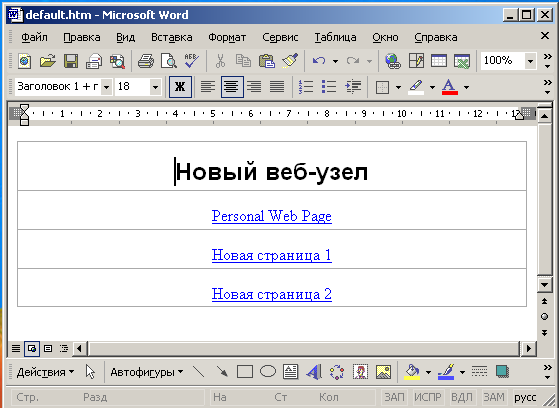Expand border style dropdown arrow
This screenshot has width=559, height=408.
[398, 87]
